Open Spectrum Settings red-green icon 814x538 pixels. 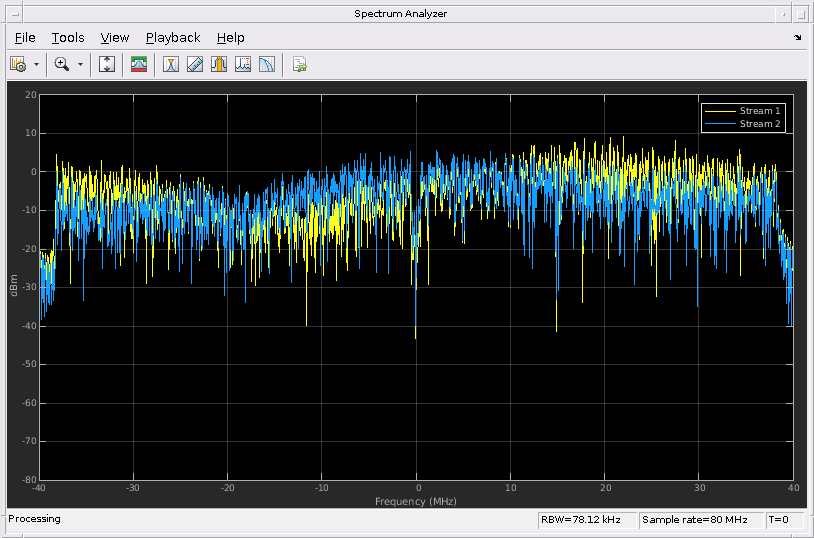point(139,64)
